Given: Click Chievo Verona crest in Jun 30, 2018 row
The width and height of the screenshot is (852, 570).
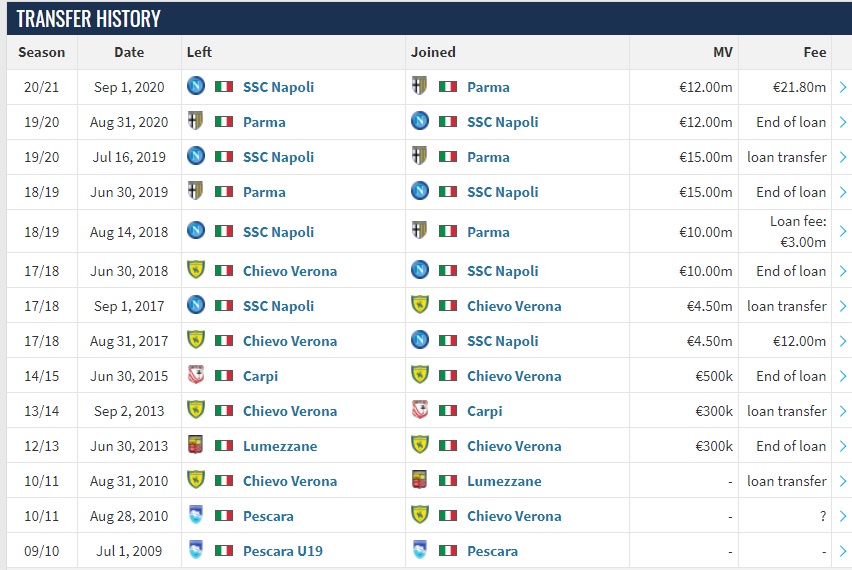Looking at the screenshot, I should point(196,270).
